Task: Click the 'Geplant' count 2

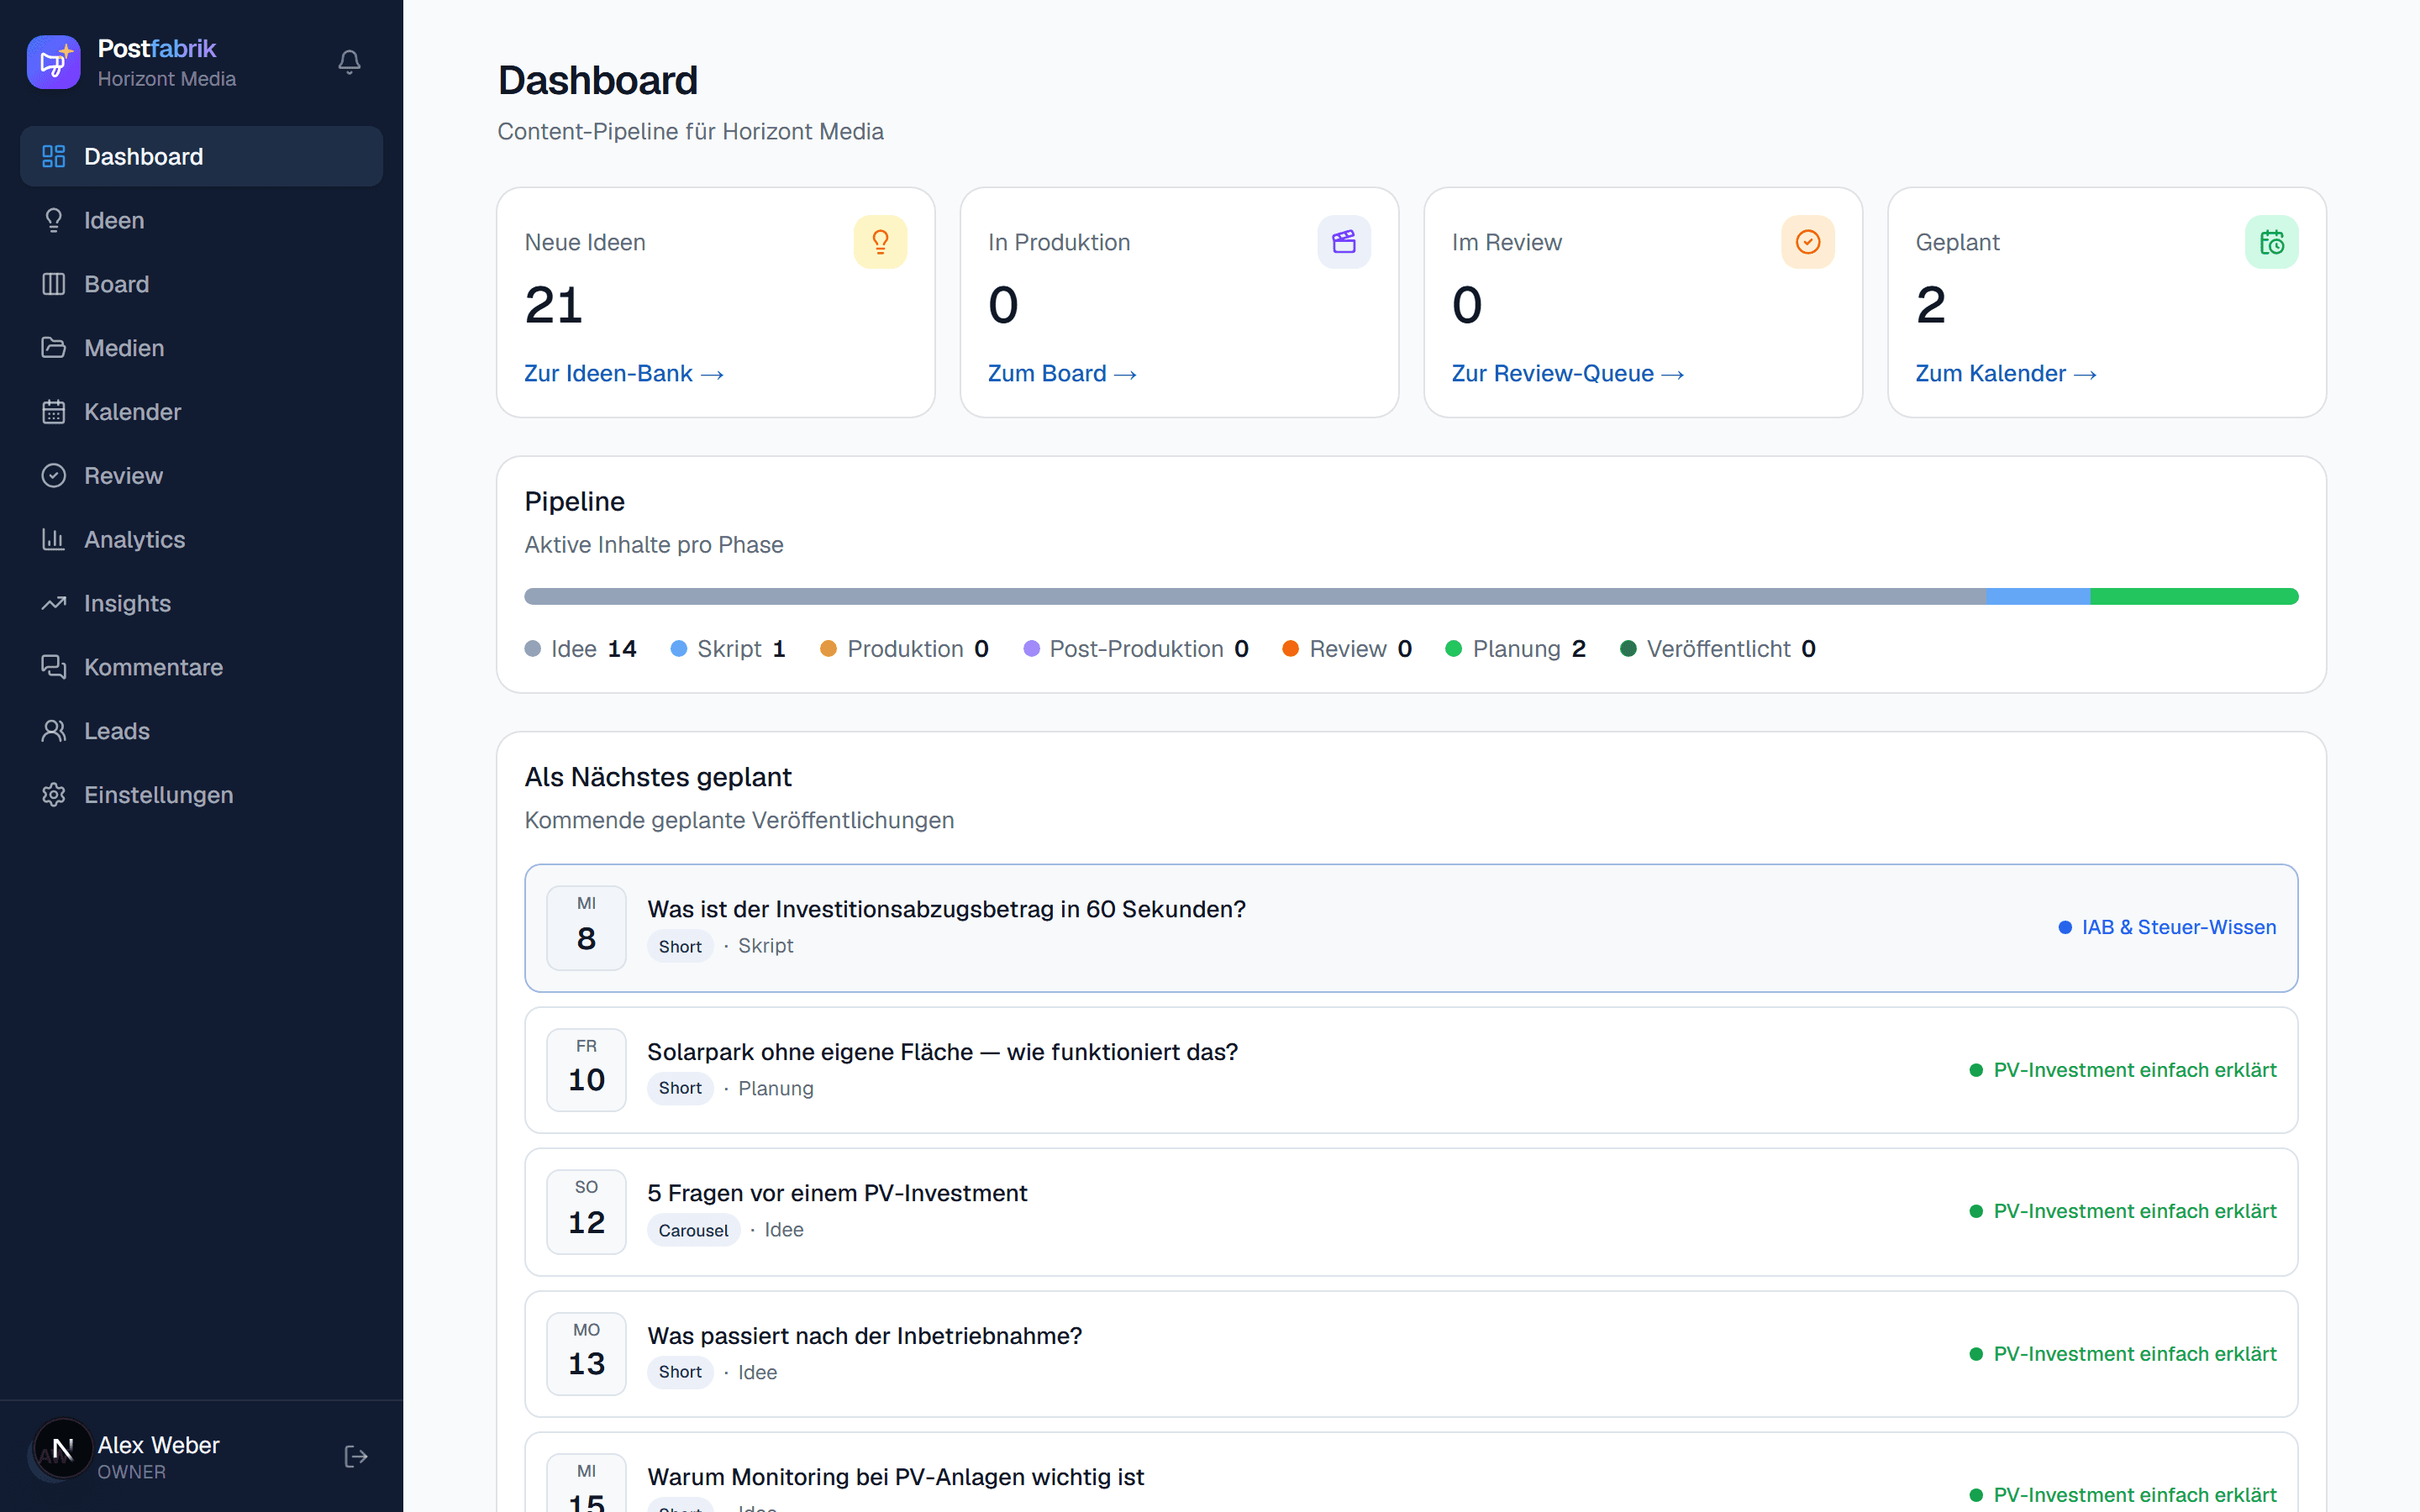Action: point(1931,305)
